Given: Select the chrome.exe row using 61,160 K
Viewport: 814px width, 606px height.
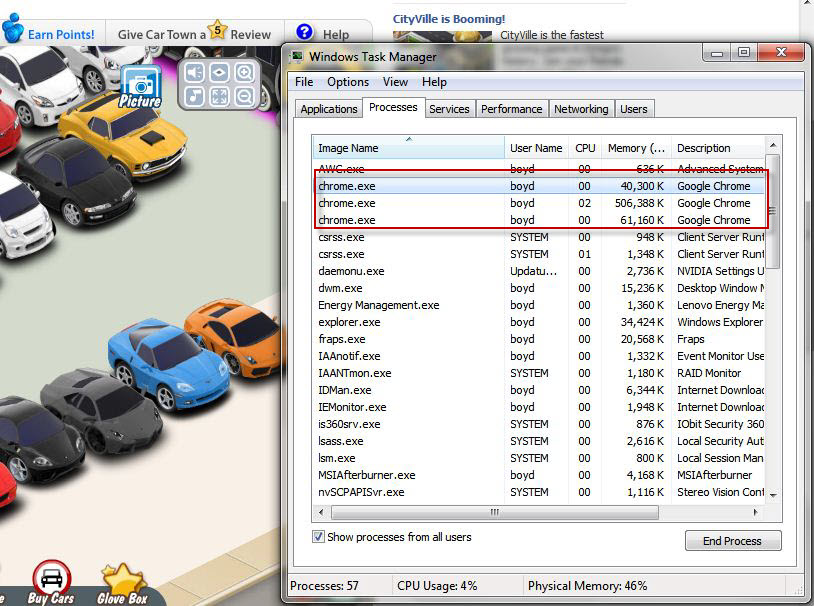Looking at the screenshot, I should pyautogui.click(x=539, y=220).
